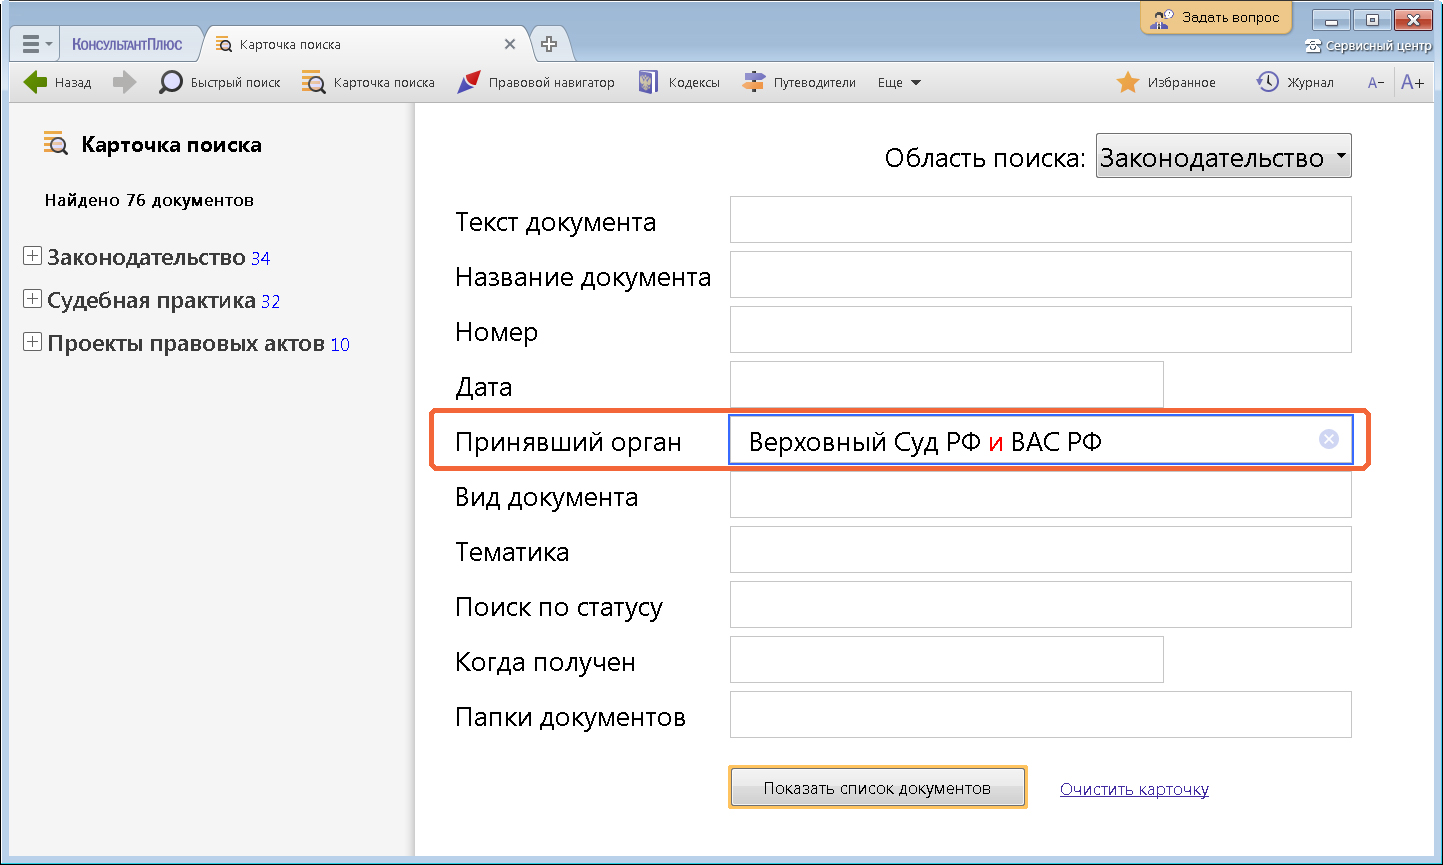Click the Тематика input field
This screenshot has width=1443, height=865.
1041,549
